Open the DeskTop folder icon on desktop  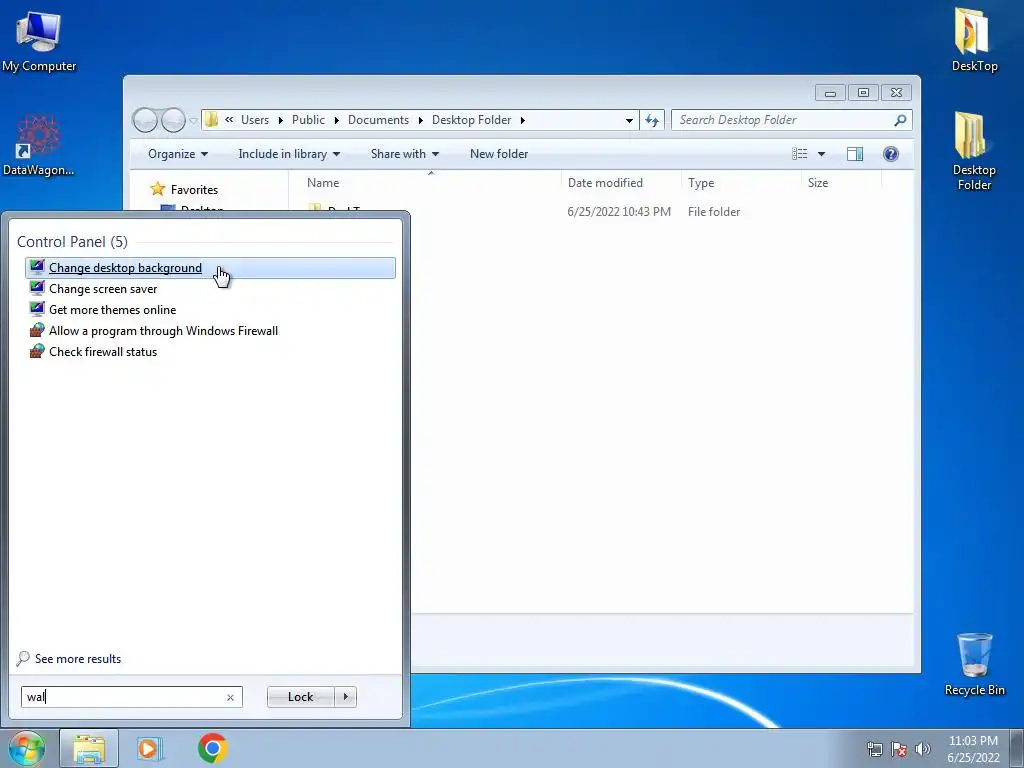pyautogui.click(x=974, y=39)
